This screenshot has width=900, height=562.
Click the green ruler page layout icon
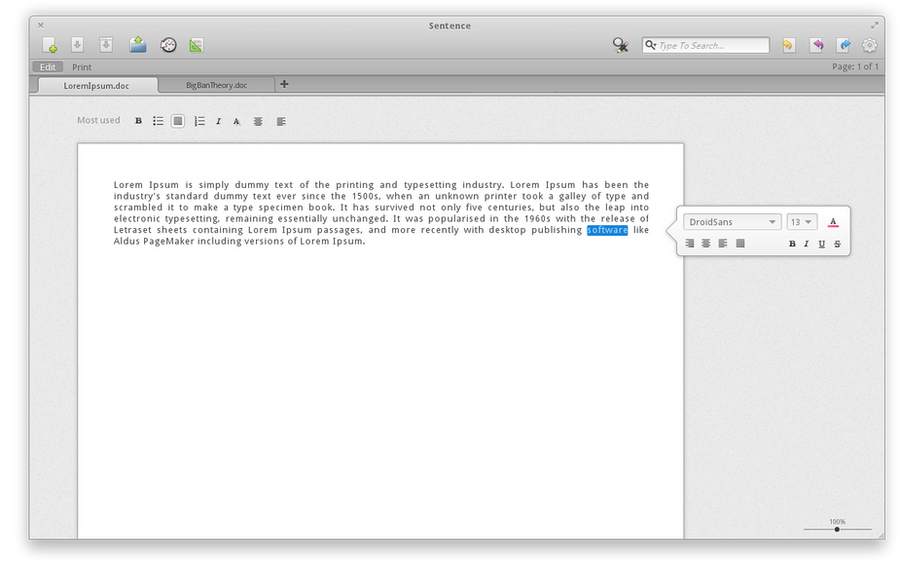coord(196,45)
